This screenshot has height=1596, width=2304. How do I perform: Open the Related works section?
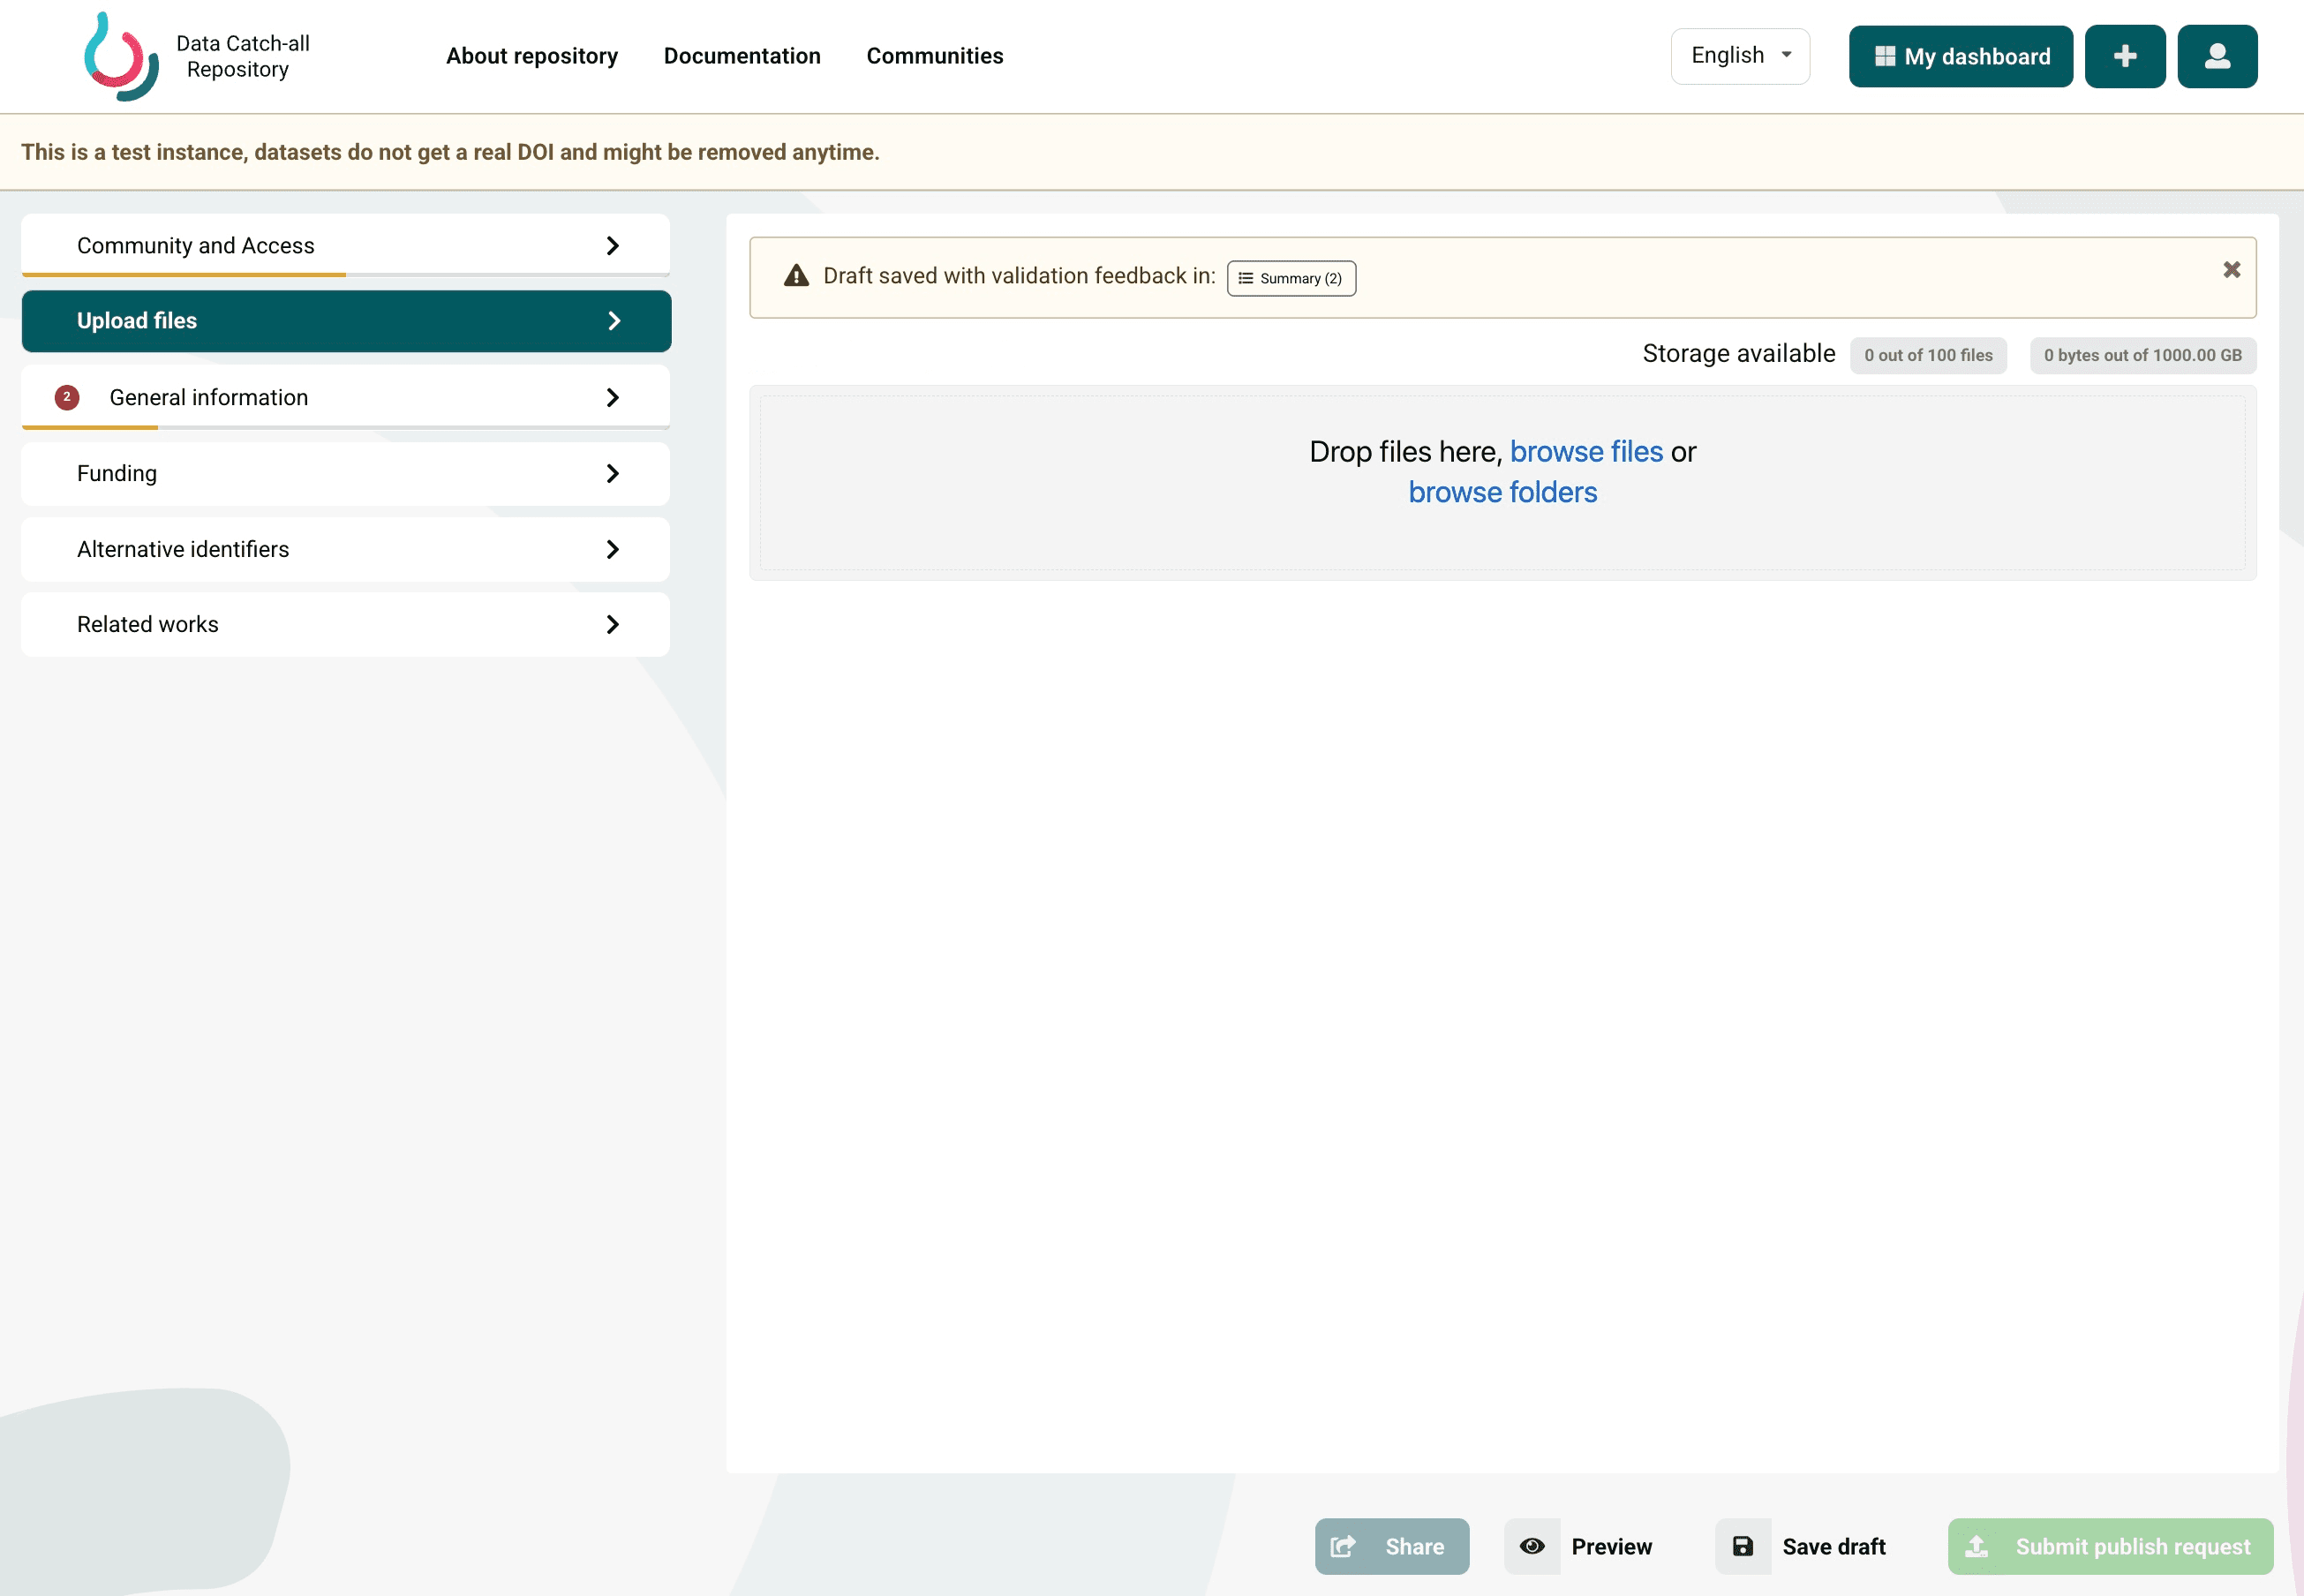click(x=346, y=624)
